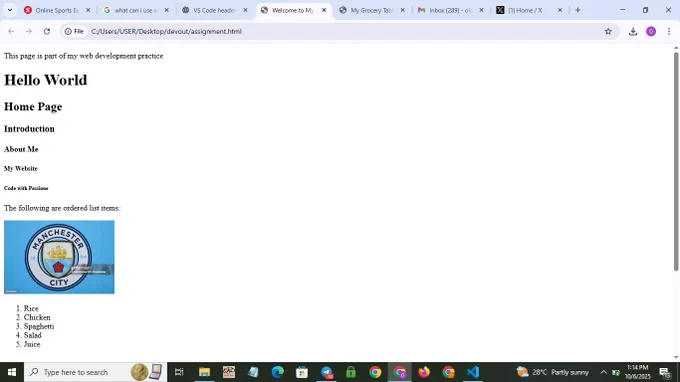Click the 'Juice' list item
680x382 pixels.
32,344
